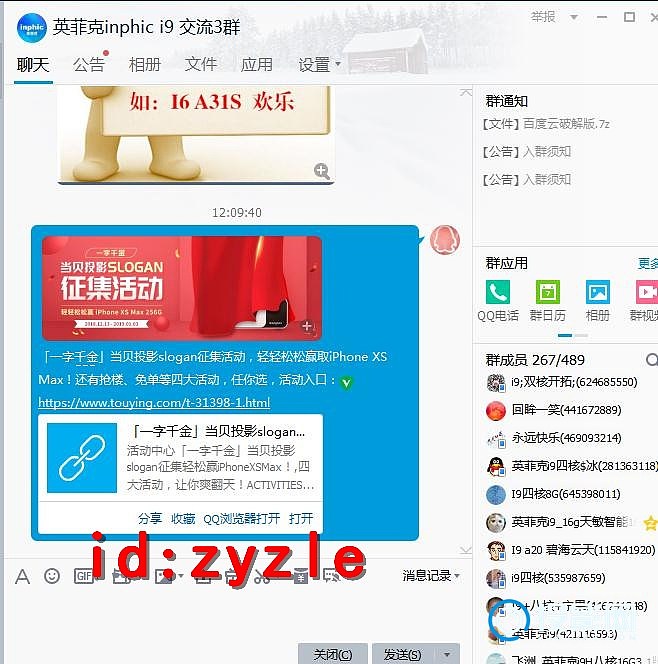Open the 应用 tab
The width and height of the screenshot is (658, 664).
[x=257, y=65]
